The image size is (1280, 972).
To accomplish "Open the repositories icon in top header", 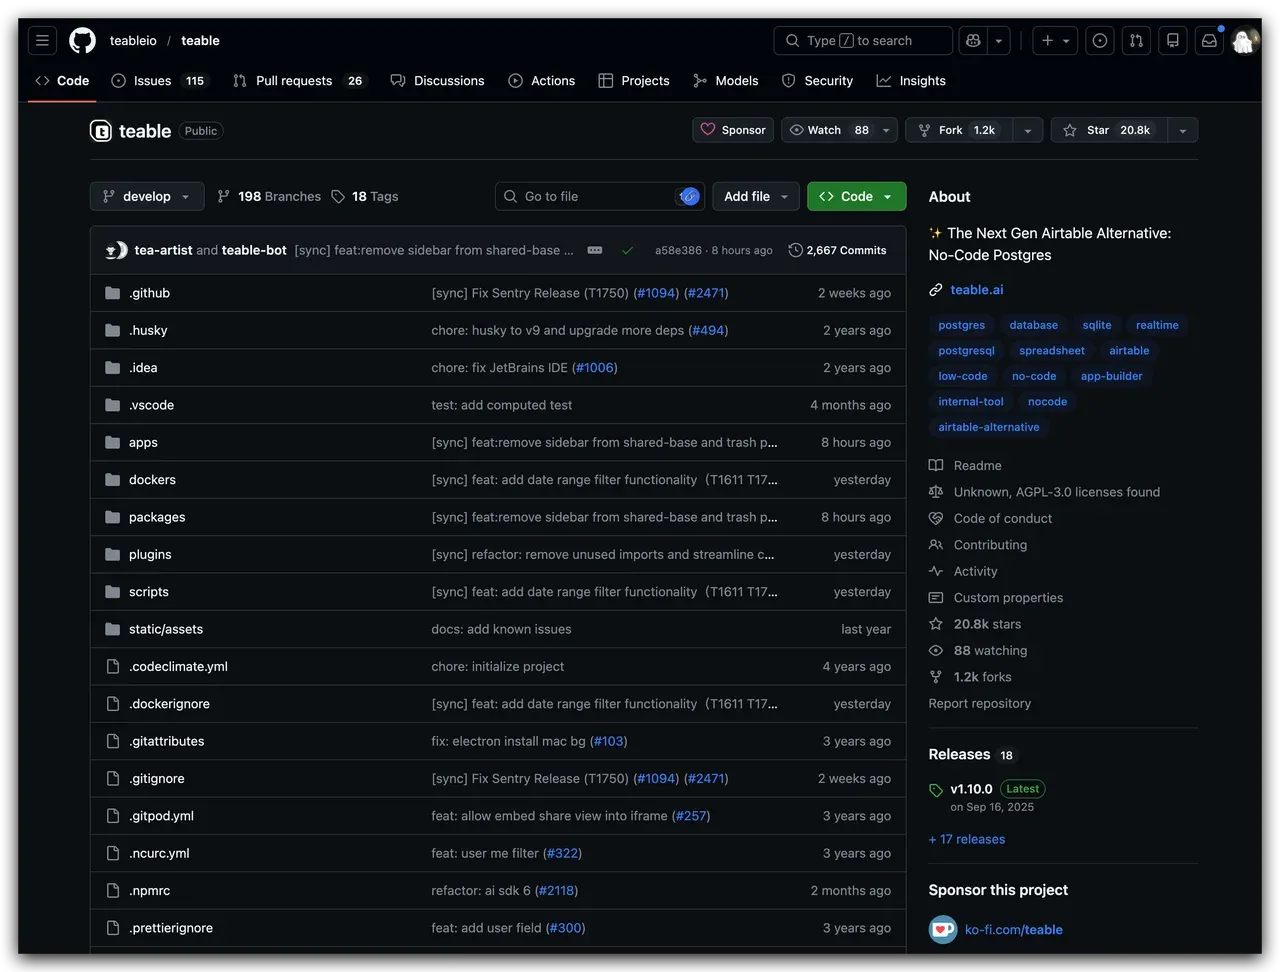I will (x=1173, y=41).
